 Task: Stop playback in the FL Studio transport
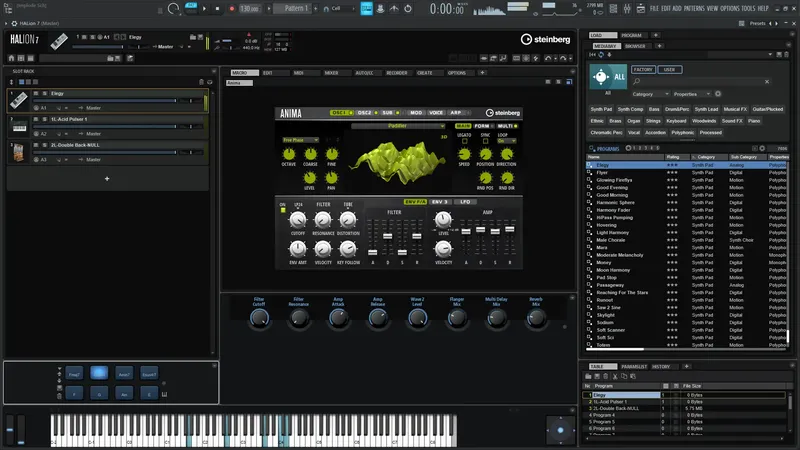[217, 9]
